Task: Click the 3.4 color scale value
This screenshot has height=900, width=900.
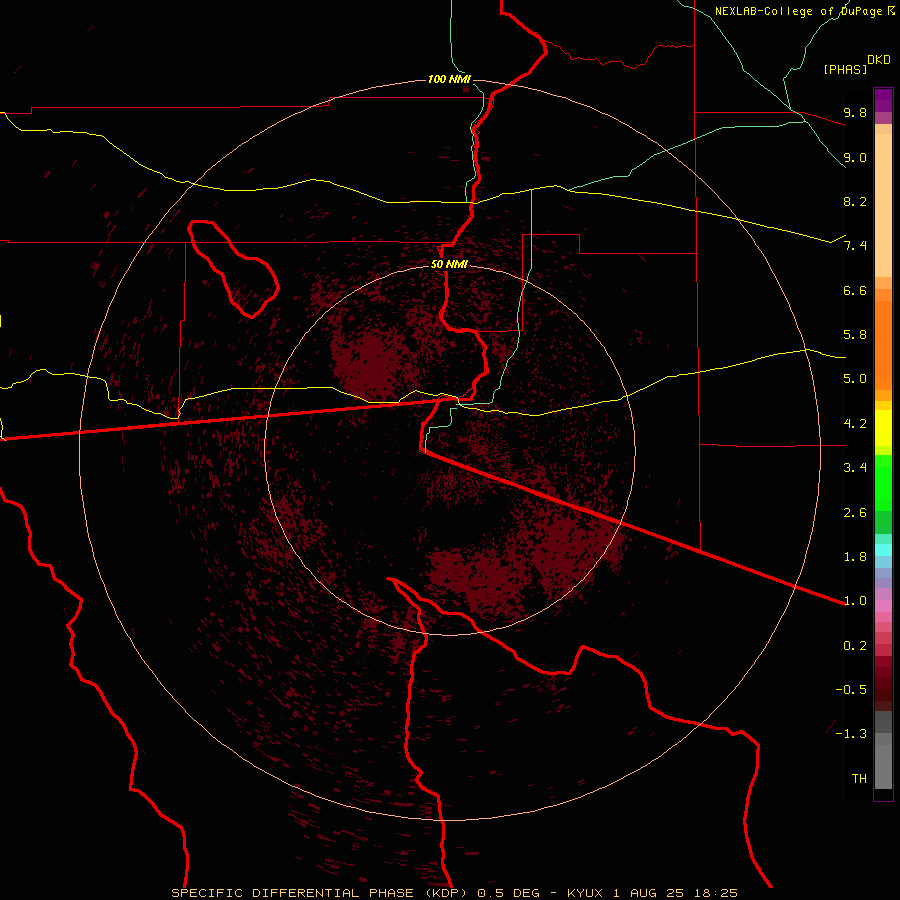Action: point(855,468)
